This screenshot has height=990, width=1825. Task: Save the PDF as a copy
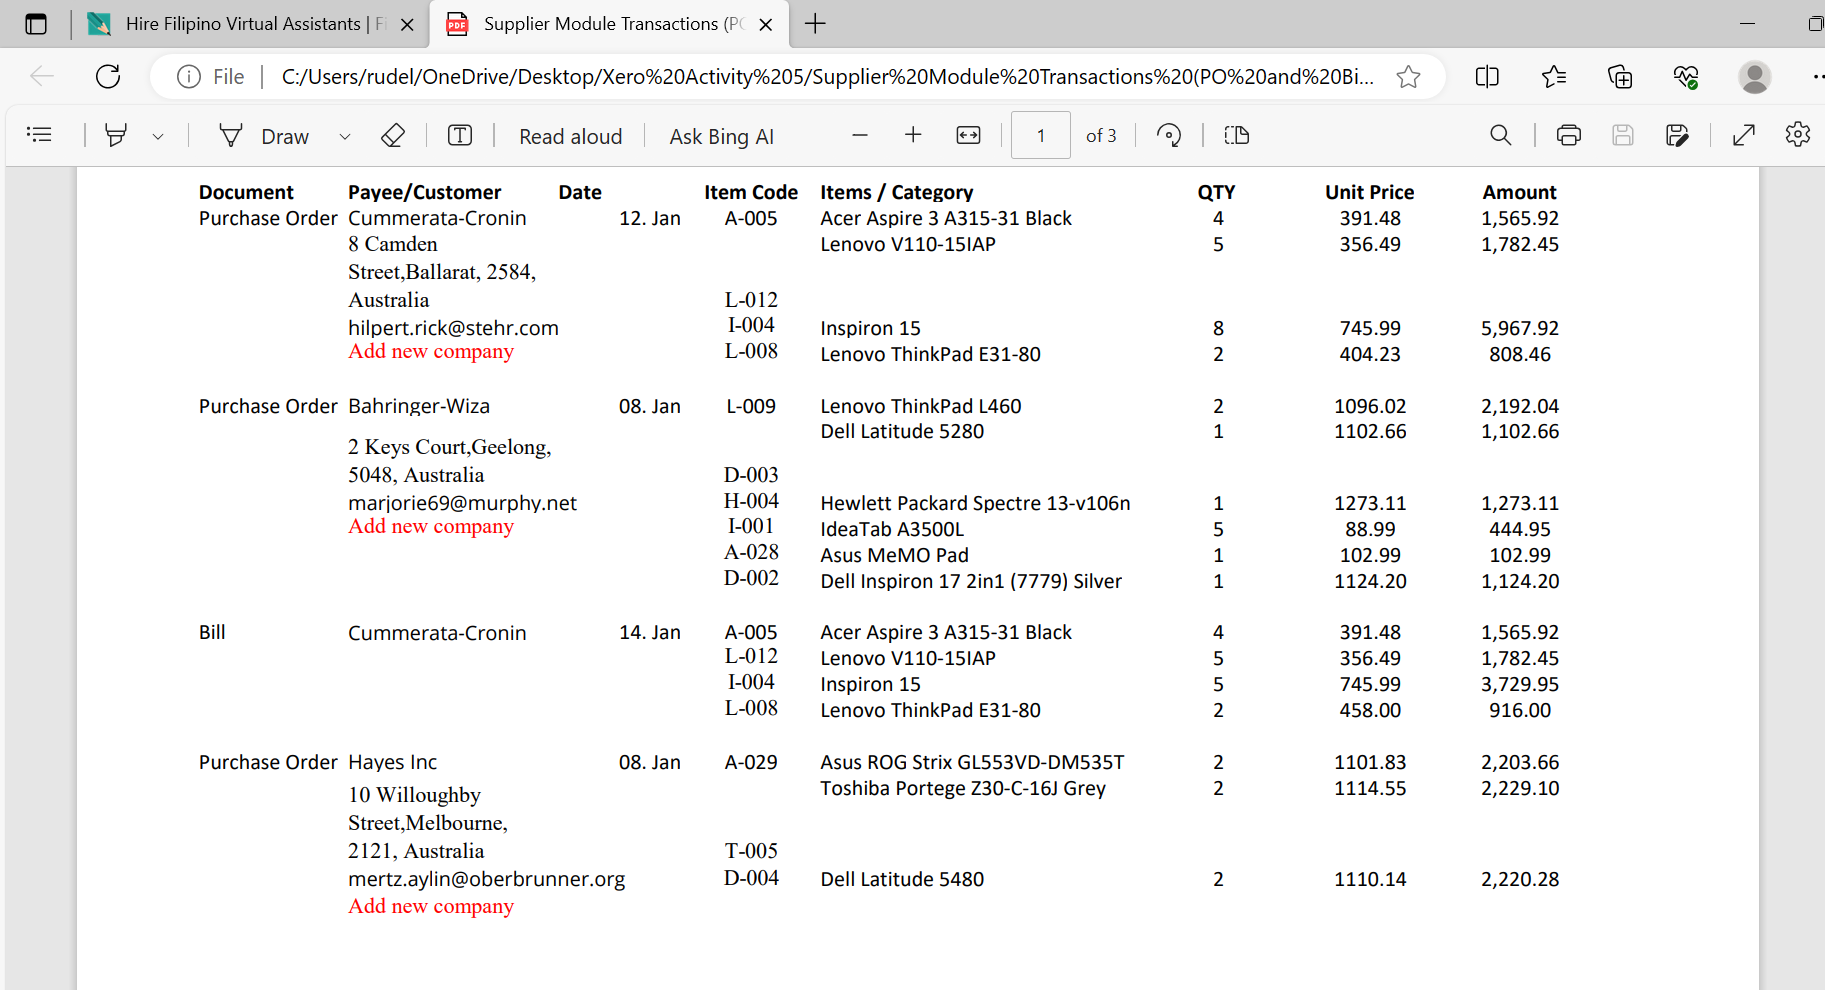point(1677,135)
